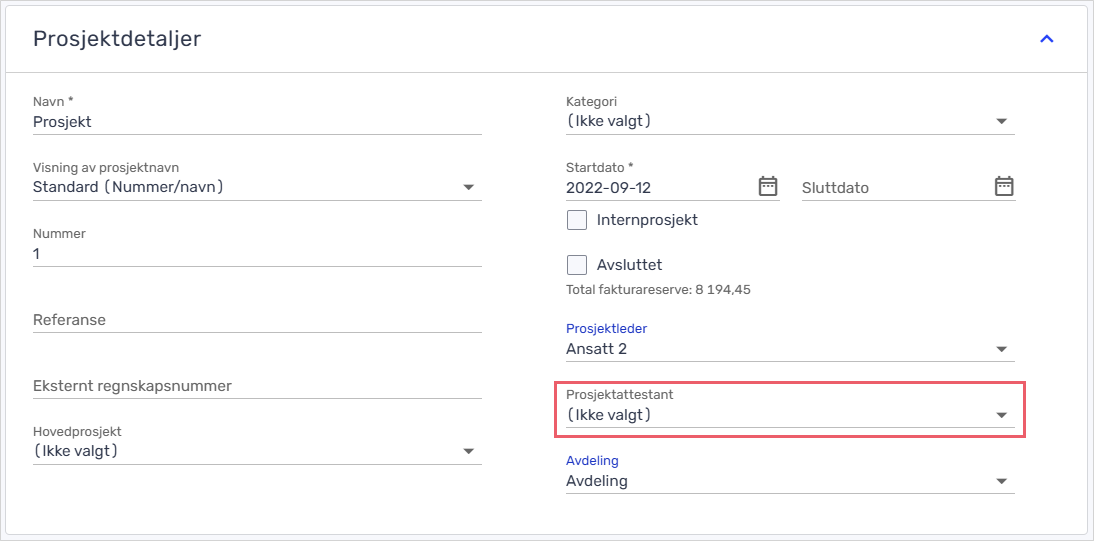Focus the Nummer input field

coord(257,254)
